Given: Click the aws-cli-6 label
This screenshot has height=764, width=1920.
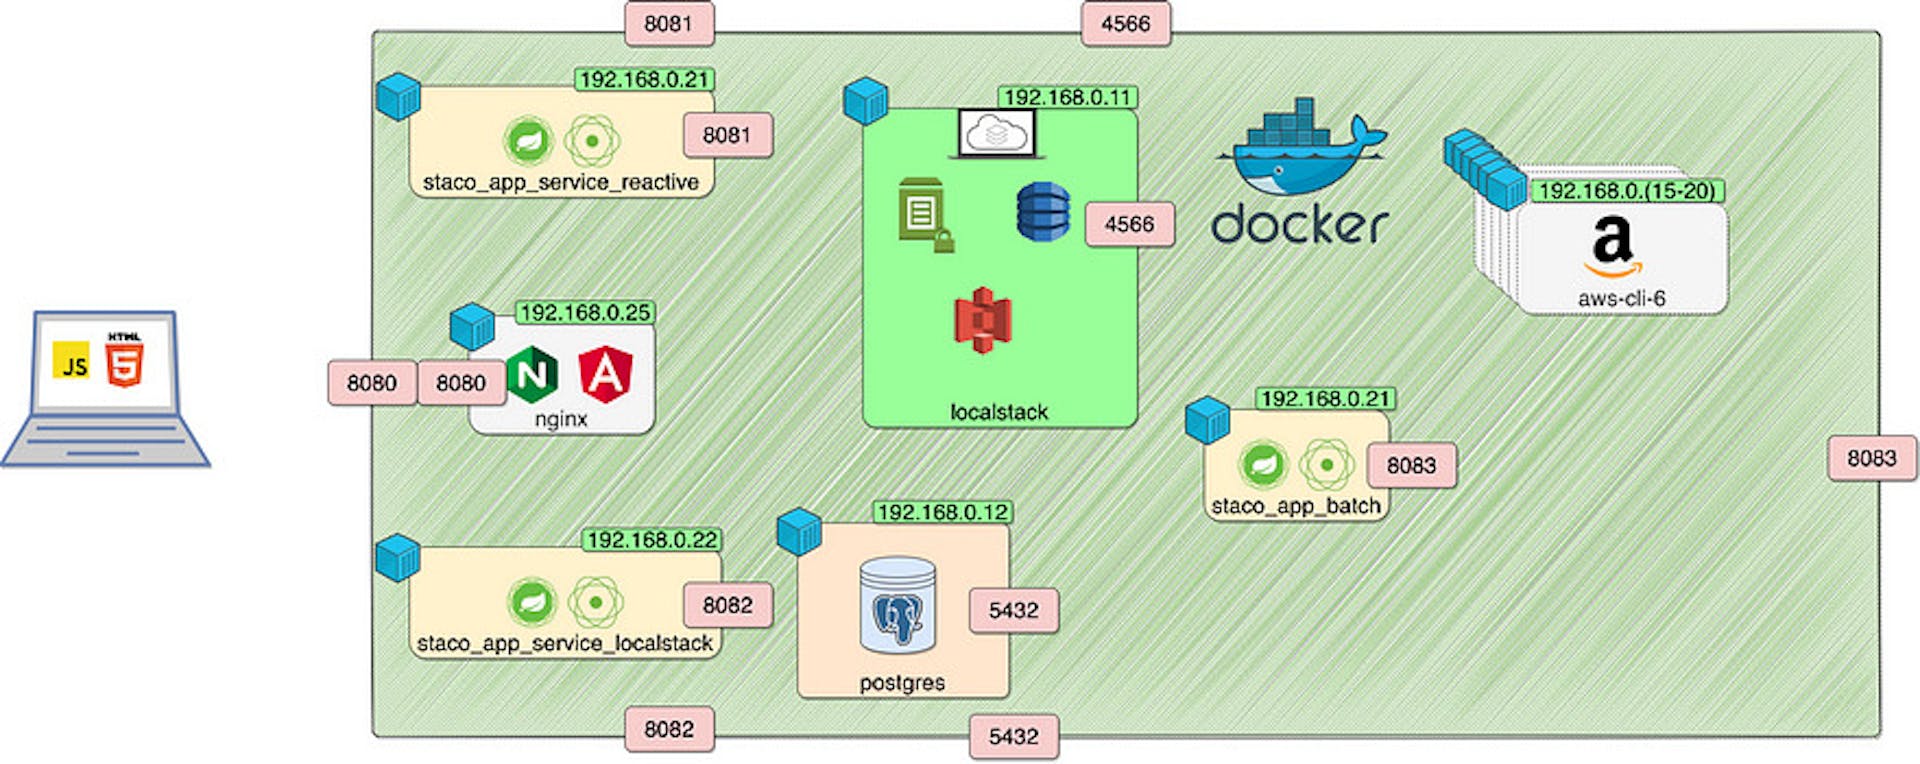Looking at the screenshot, I should [x=1622, y=298].
